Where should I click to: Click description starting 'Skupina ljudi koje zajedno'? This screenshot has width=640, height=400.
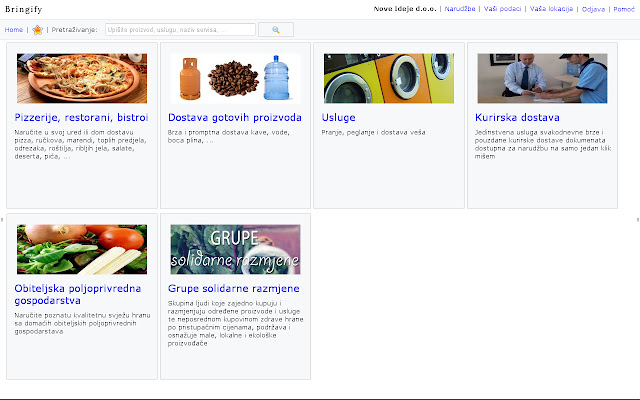pyautogui.click(x=236, y=323)
